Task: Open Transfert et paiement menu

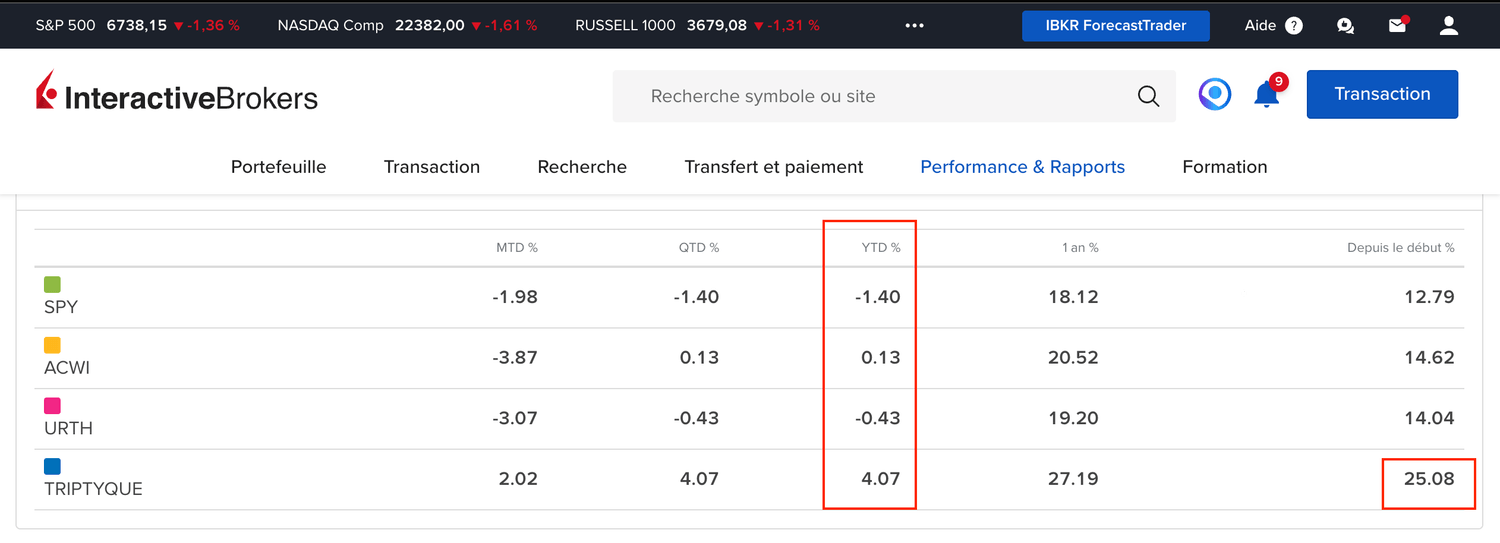Action: pos(774,167)
